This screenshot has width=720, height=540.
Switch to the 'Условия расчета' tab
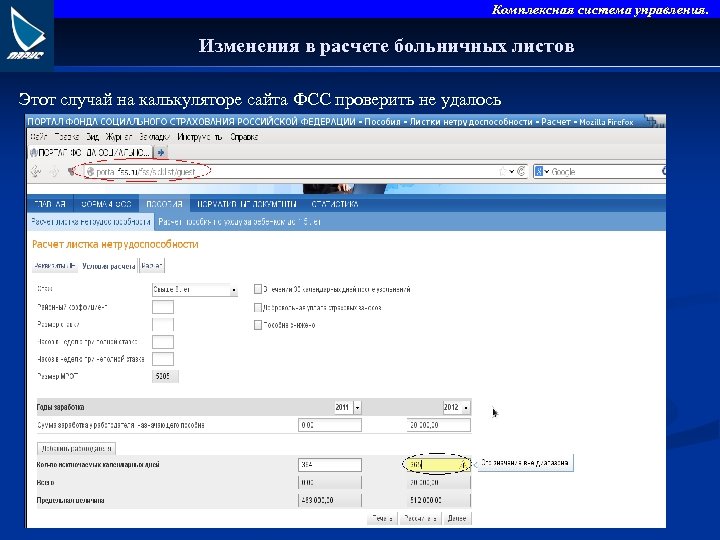[108, 266]
